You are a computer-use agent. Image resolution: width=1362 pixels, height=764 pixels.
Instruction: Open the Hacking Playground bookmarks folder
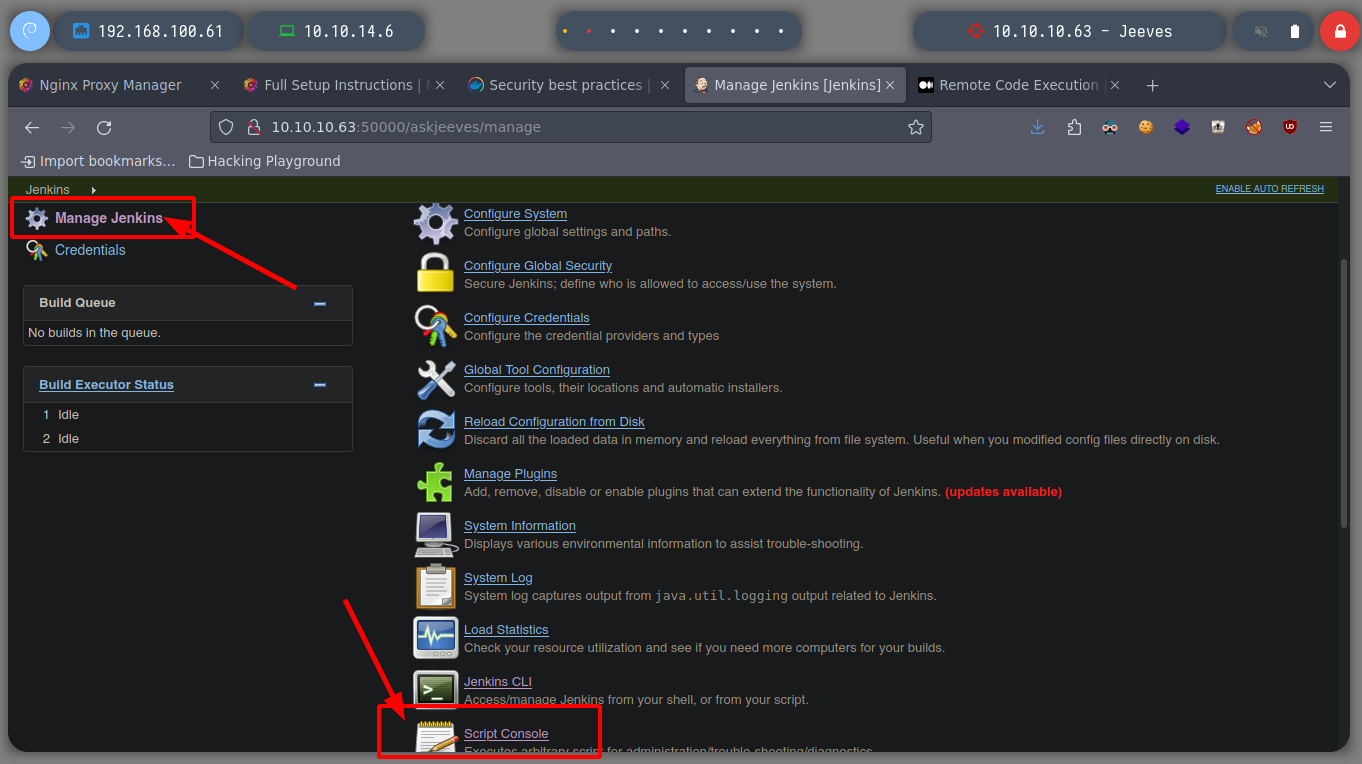(x=265, y=161)
